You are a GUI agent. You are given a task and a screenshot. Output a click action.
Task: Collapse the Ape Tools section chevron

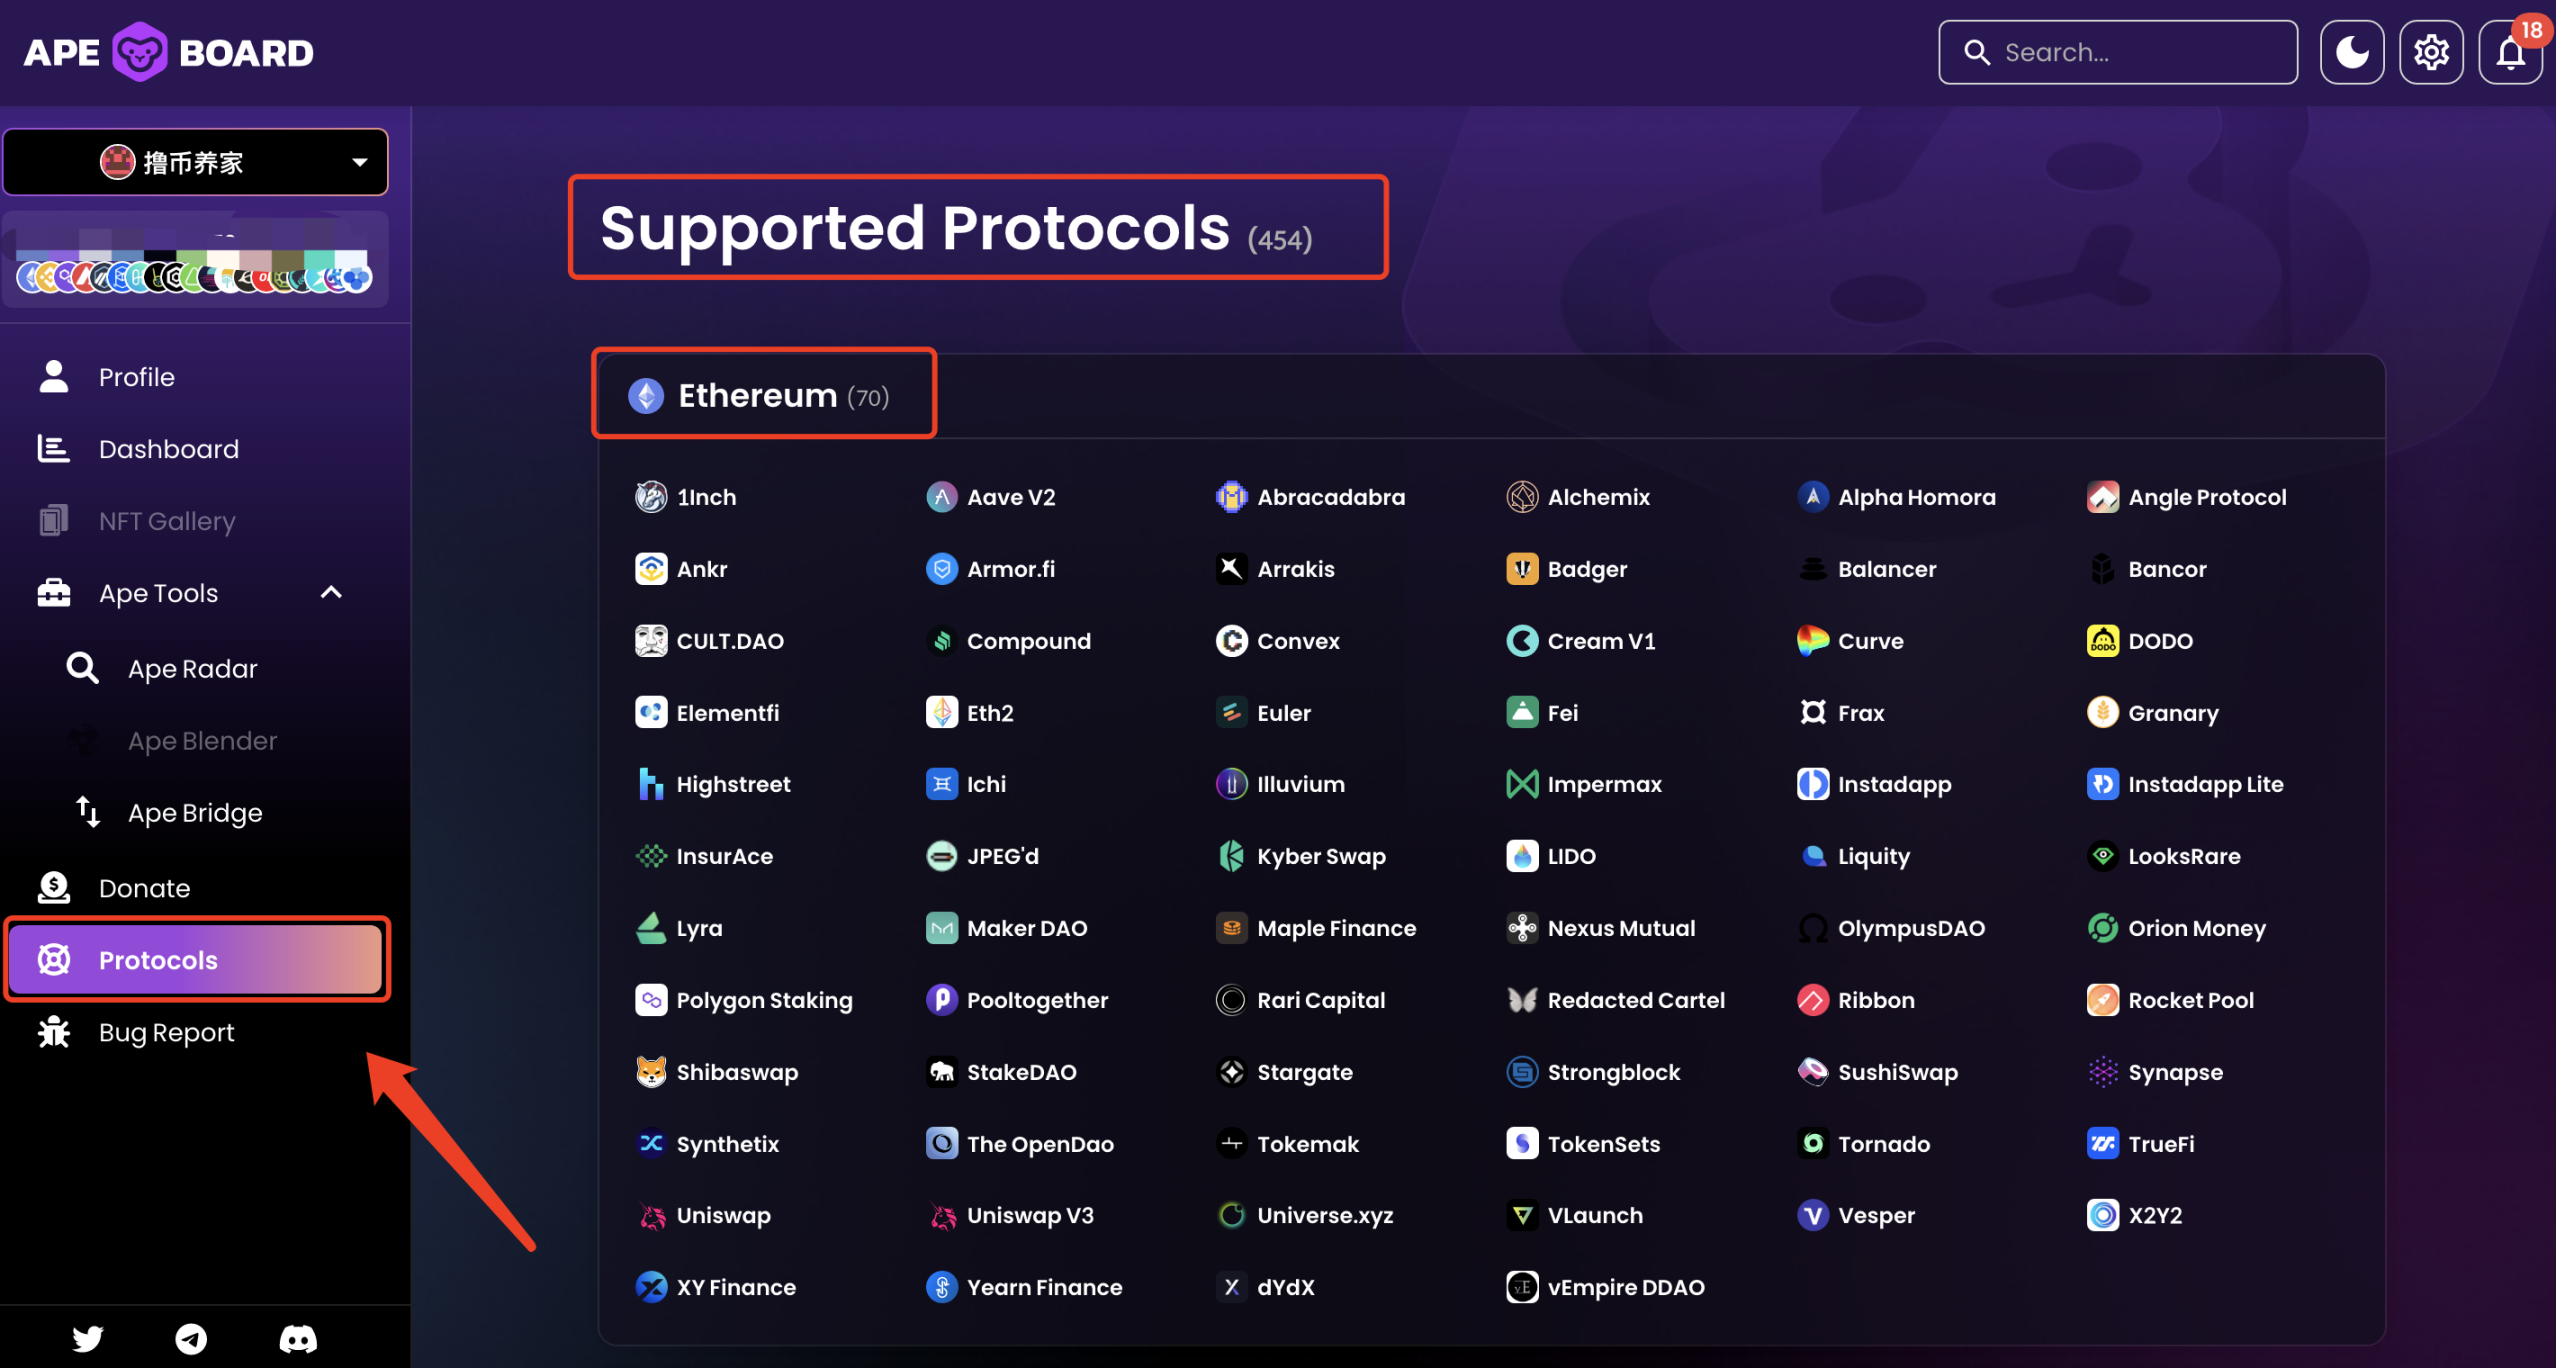click(331, 593)
